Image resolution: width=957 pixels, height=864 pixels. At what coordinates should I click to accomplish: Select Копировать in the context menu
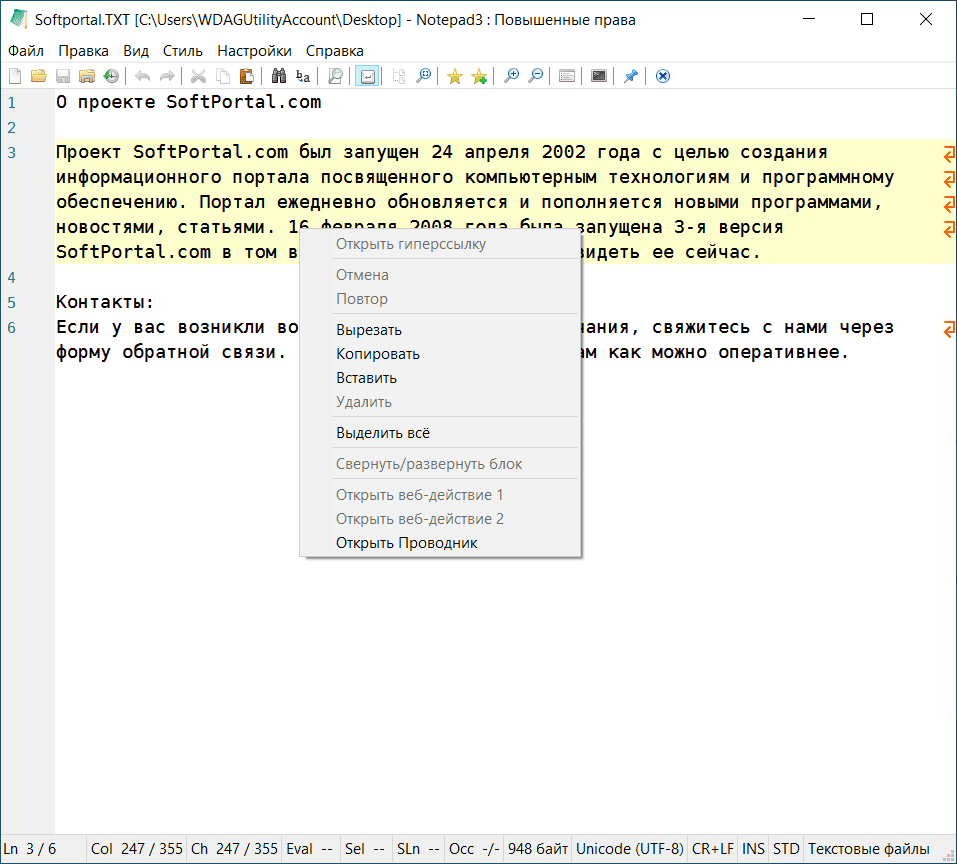pos(378,354)
